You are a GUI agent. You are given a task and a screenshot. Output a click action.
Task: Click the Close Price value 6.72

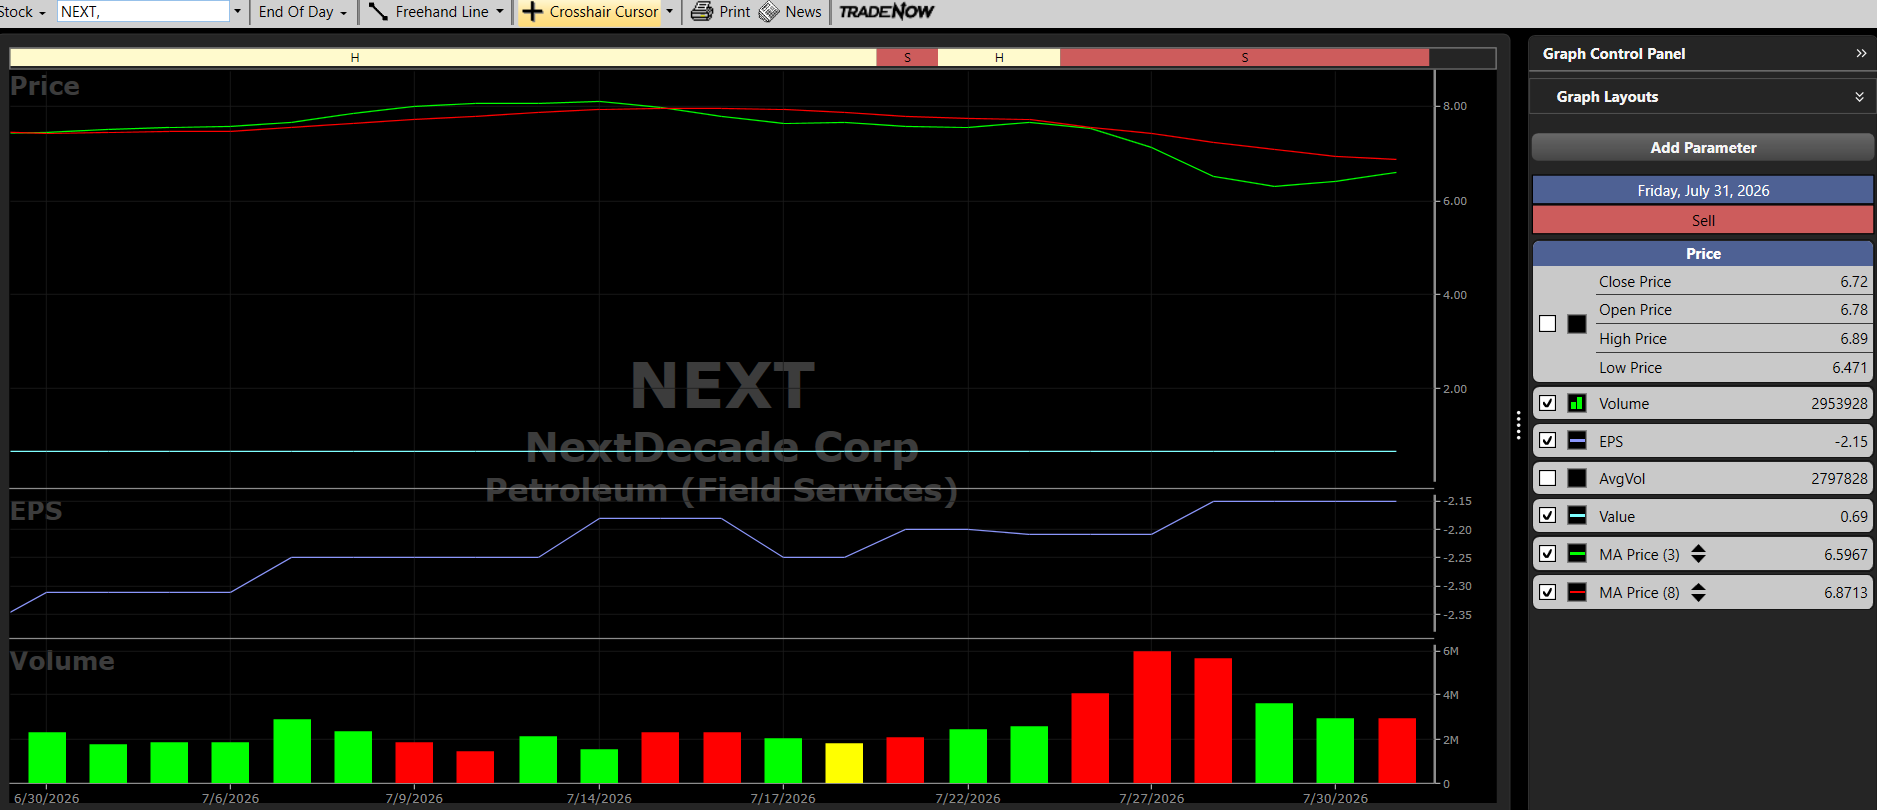pos(1854,282)
